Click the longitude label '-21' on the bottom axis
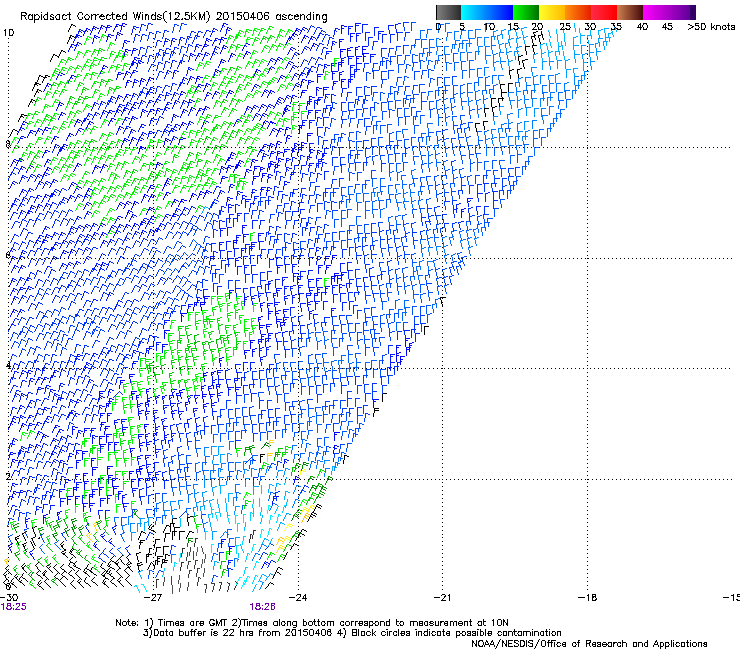 (442, 598)
